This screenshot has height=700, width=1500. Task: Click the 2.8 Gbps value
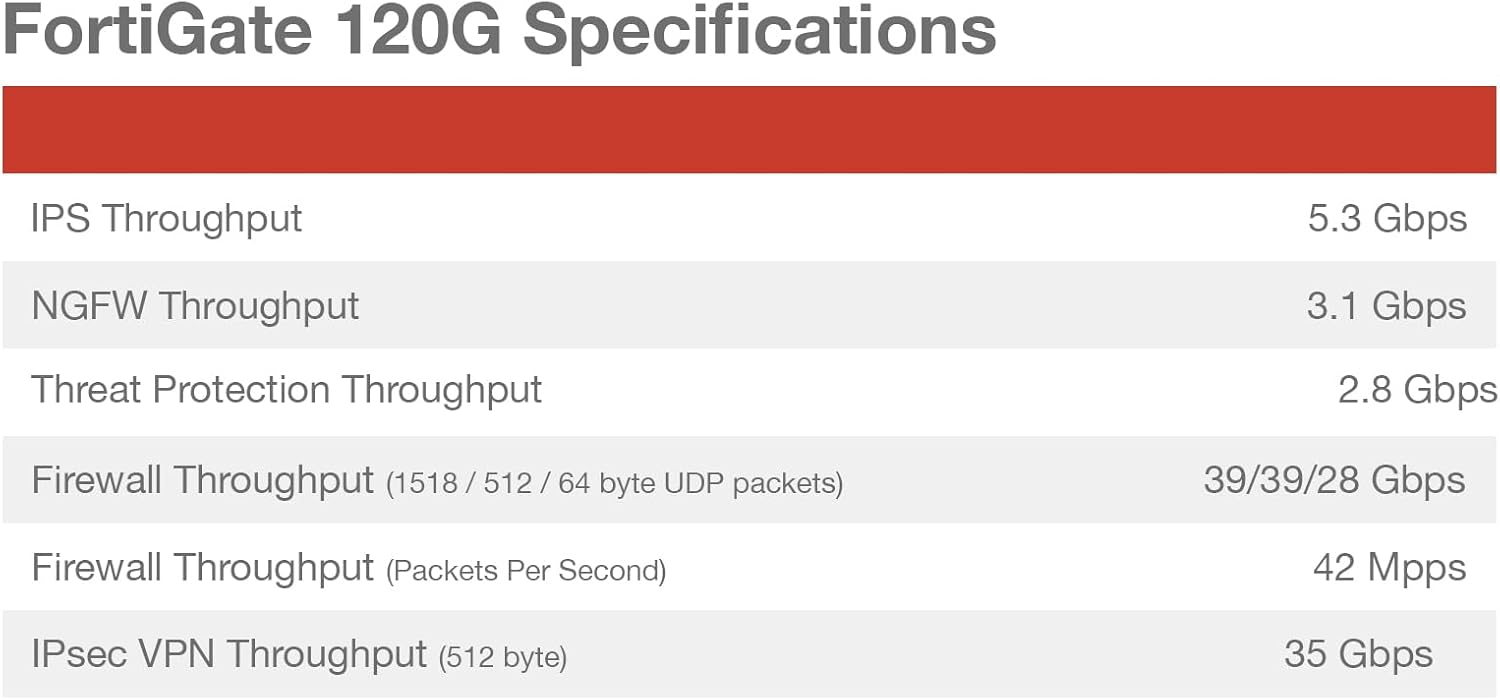coord(1417,390)
